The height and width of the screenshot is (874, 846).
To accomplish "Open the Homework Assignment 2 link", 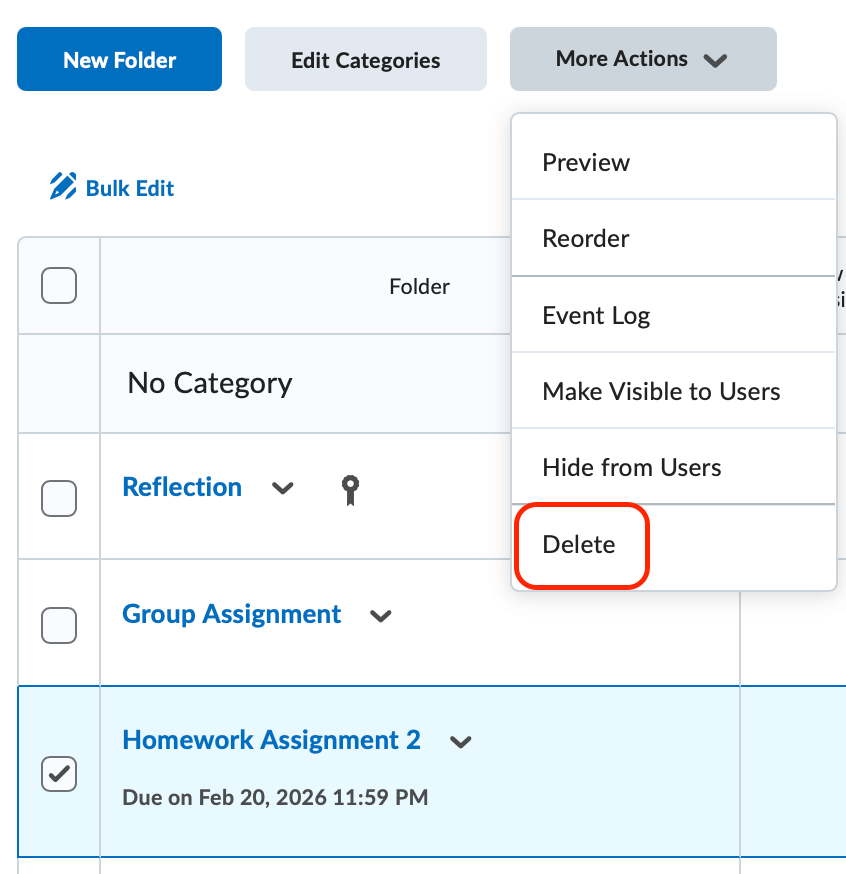I will click(x=271, y=740).
